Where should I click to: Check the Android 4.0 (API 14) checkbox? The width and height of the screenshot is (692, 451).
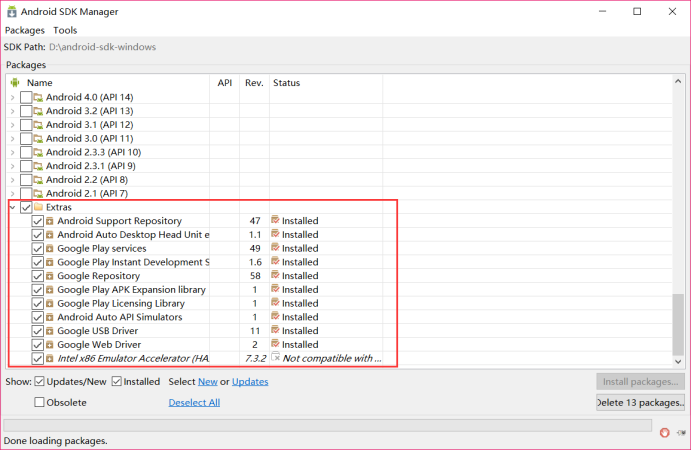(26, 97)
